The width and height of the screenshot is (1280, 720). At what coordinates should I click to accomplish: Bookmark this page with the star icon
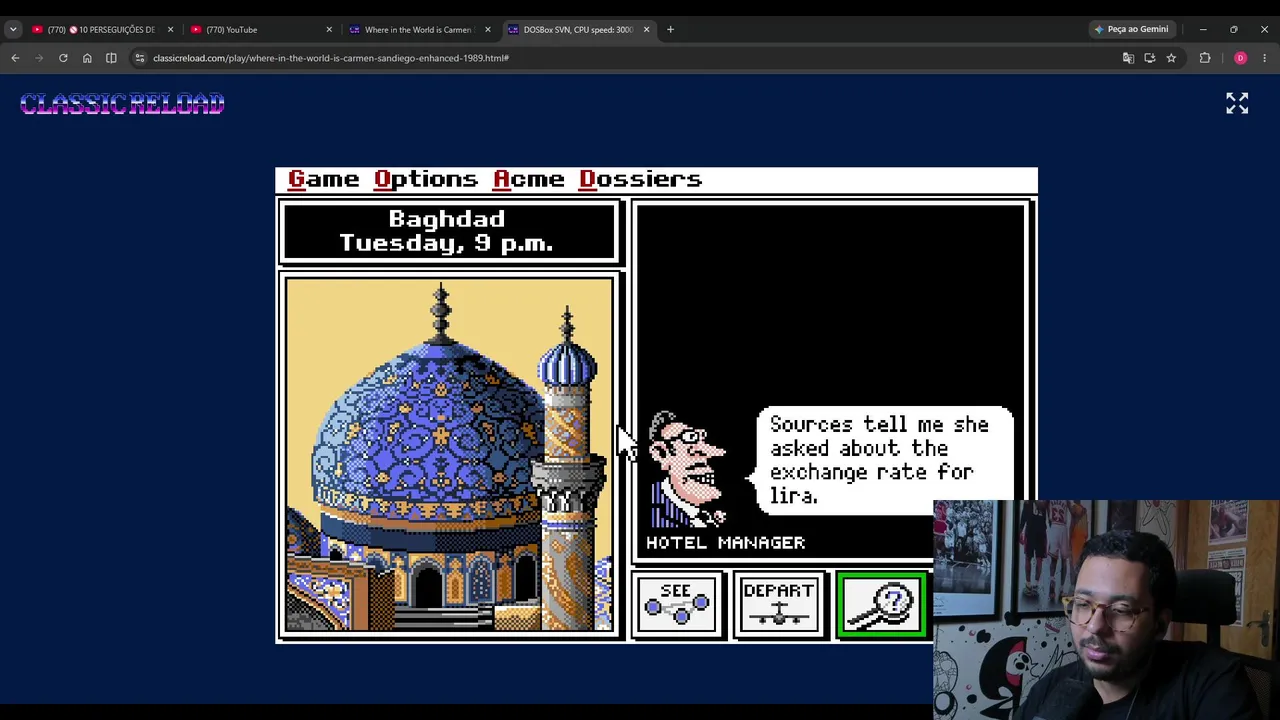1171,58
